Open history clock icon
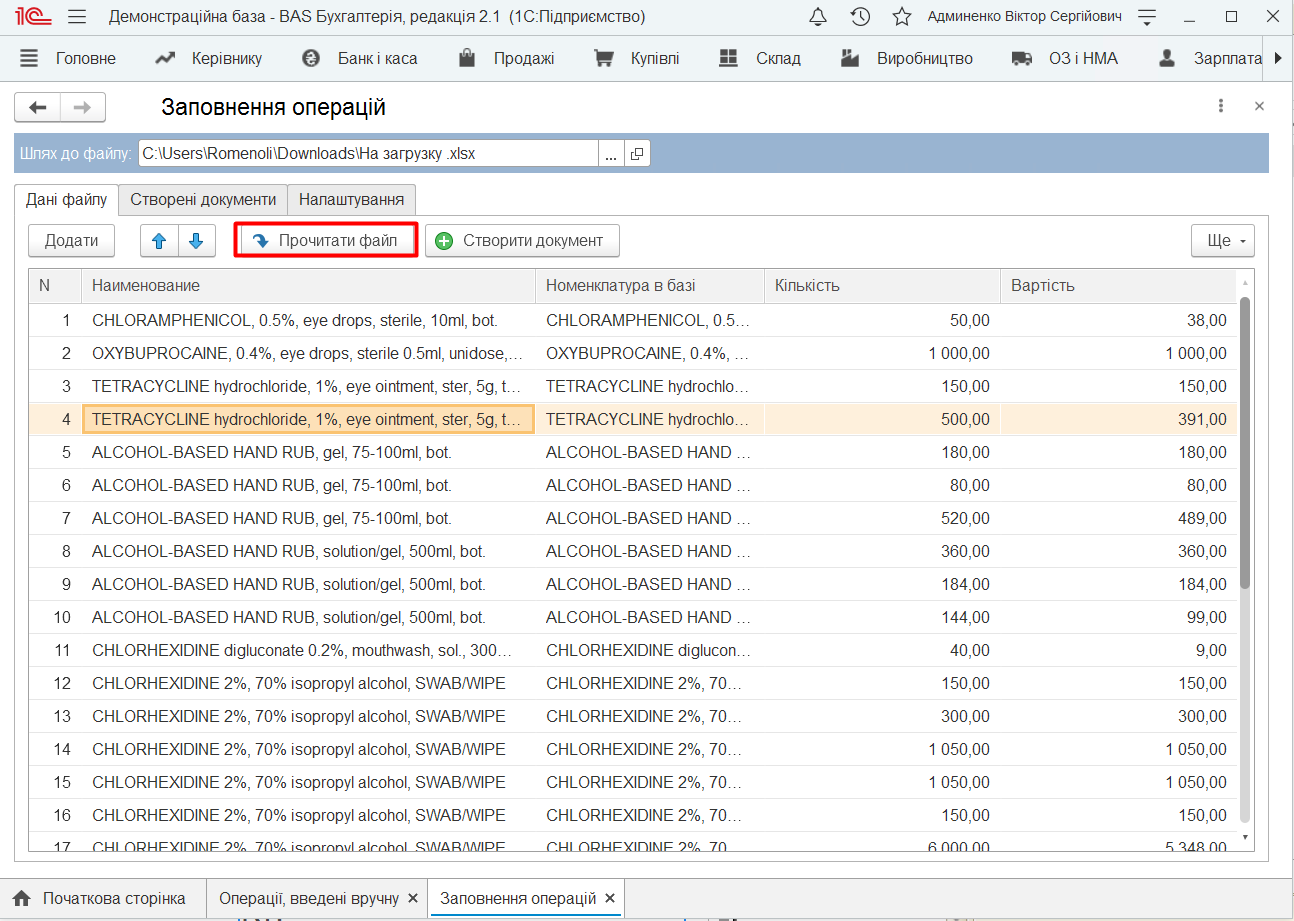 coord(860,17)
